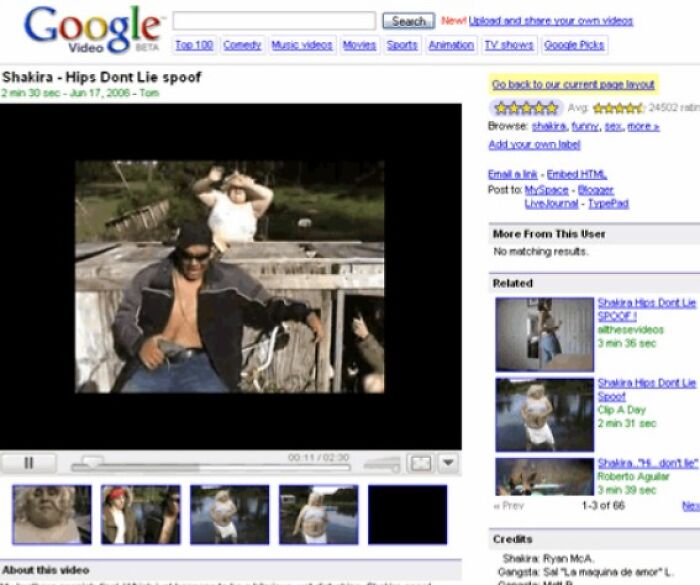Viewport: 700px width, 585px height.
Task: Open the Top 100 category
Action: [x=194, y=45]
